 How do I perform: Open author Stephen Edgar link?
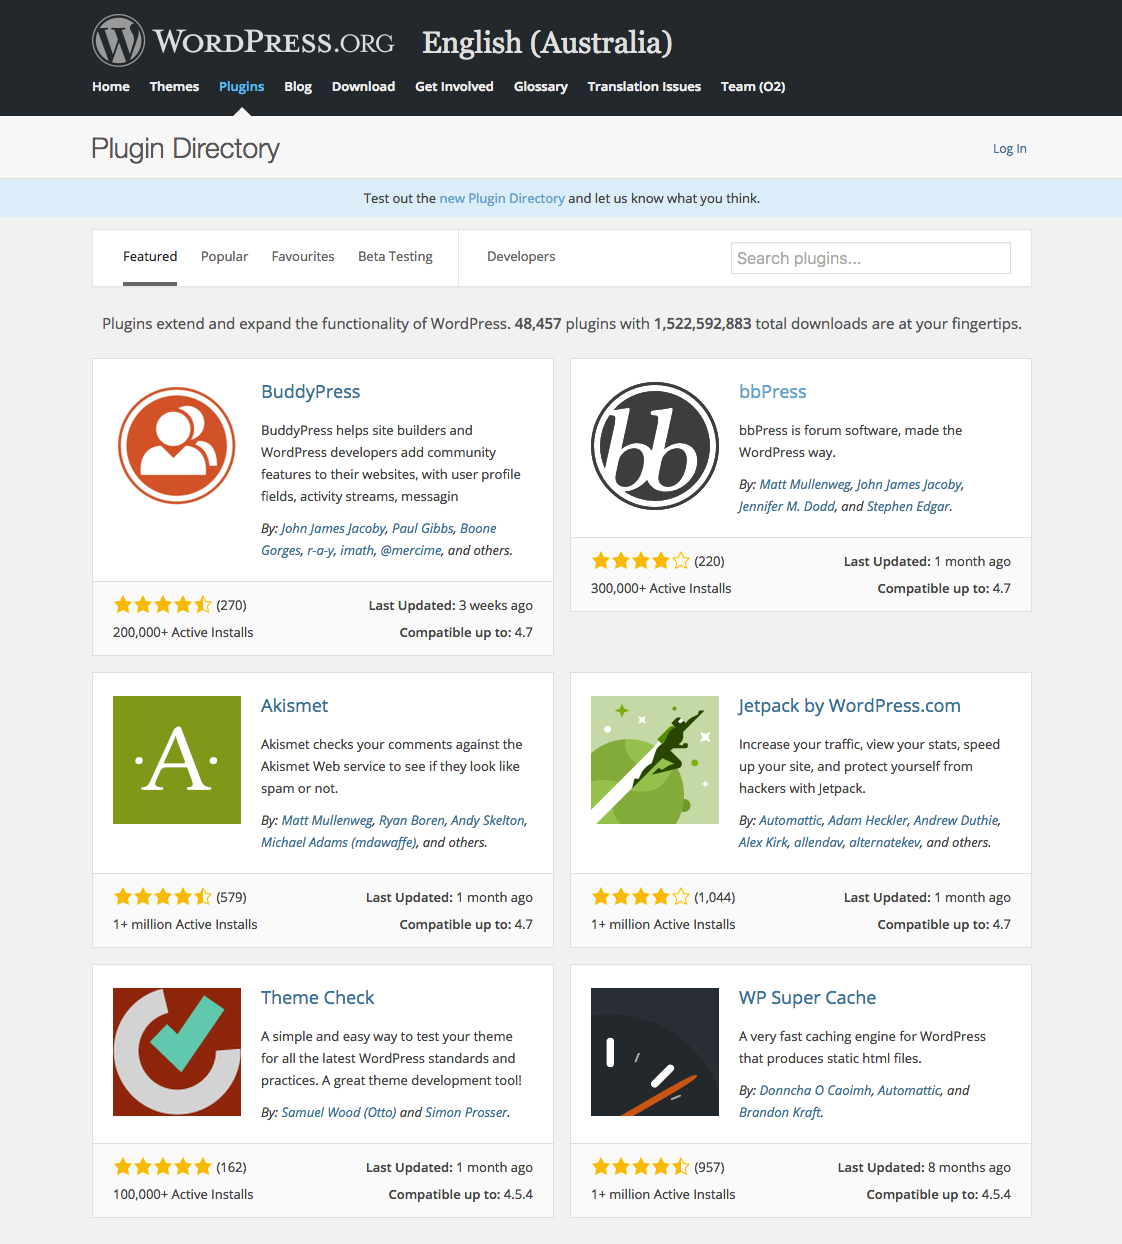pyautogui.click(x=908, y=507)
